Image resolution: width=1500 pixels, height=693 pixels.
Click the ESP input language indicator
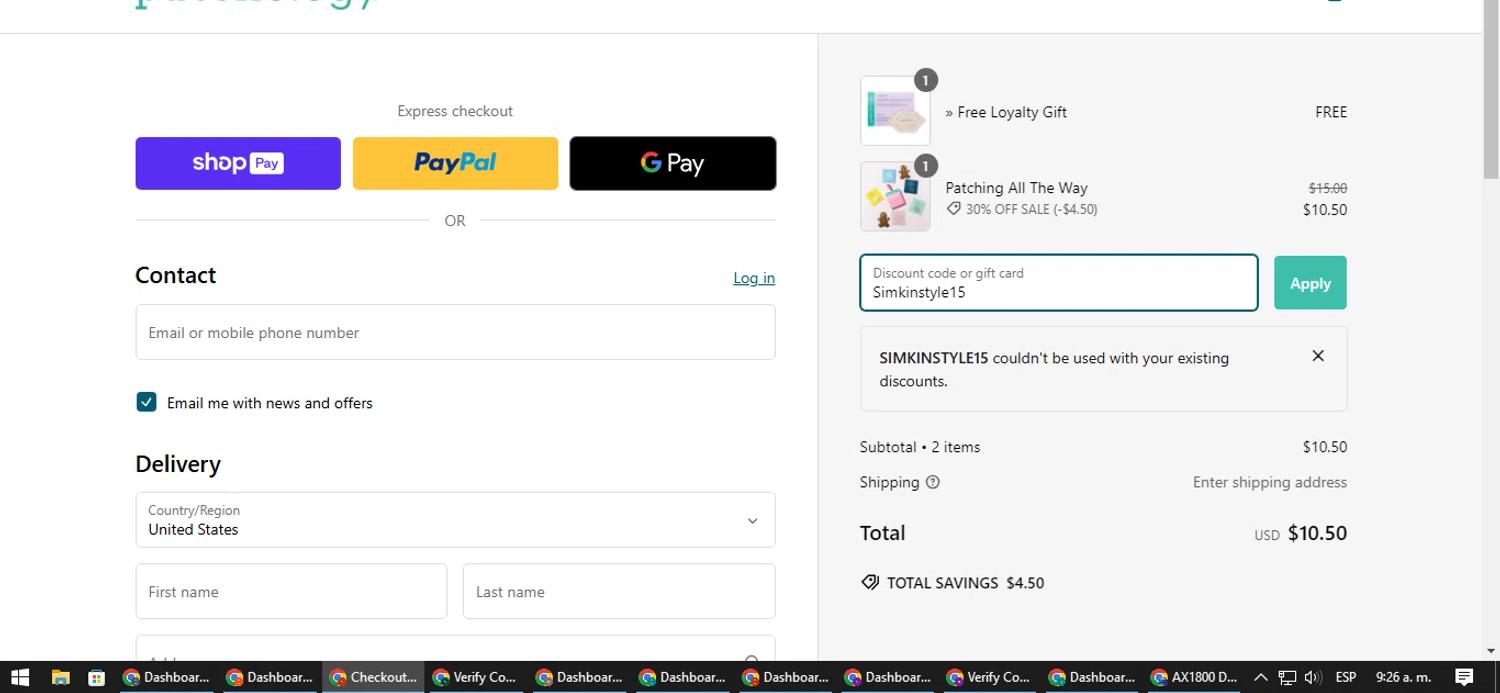tap(1345, 677)
